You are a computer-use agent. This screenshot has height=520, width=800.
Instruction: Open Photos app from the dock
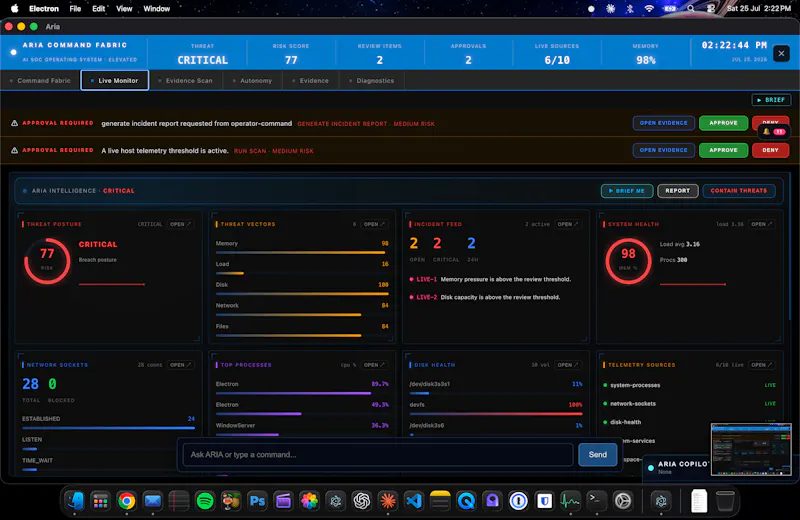click(x=309, y=501)
